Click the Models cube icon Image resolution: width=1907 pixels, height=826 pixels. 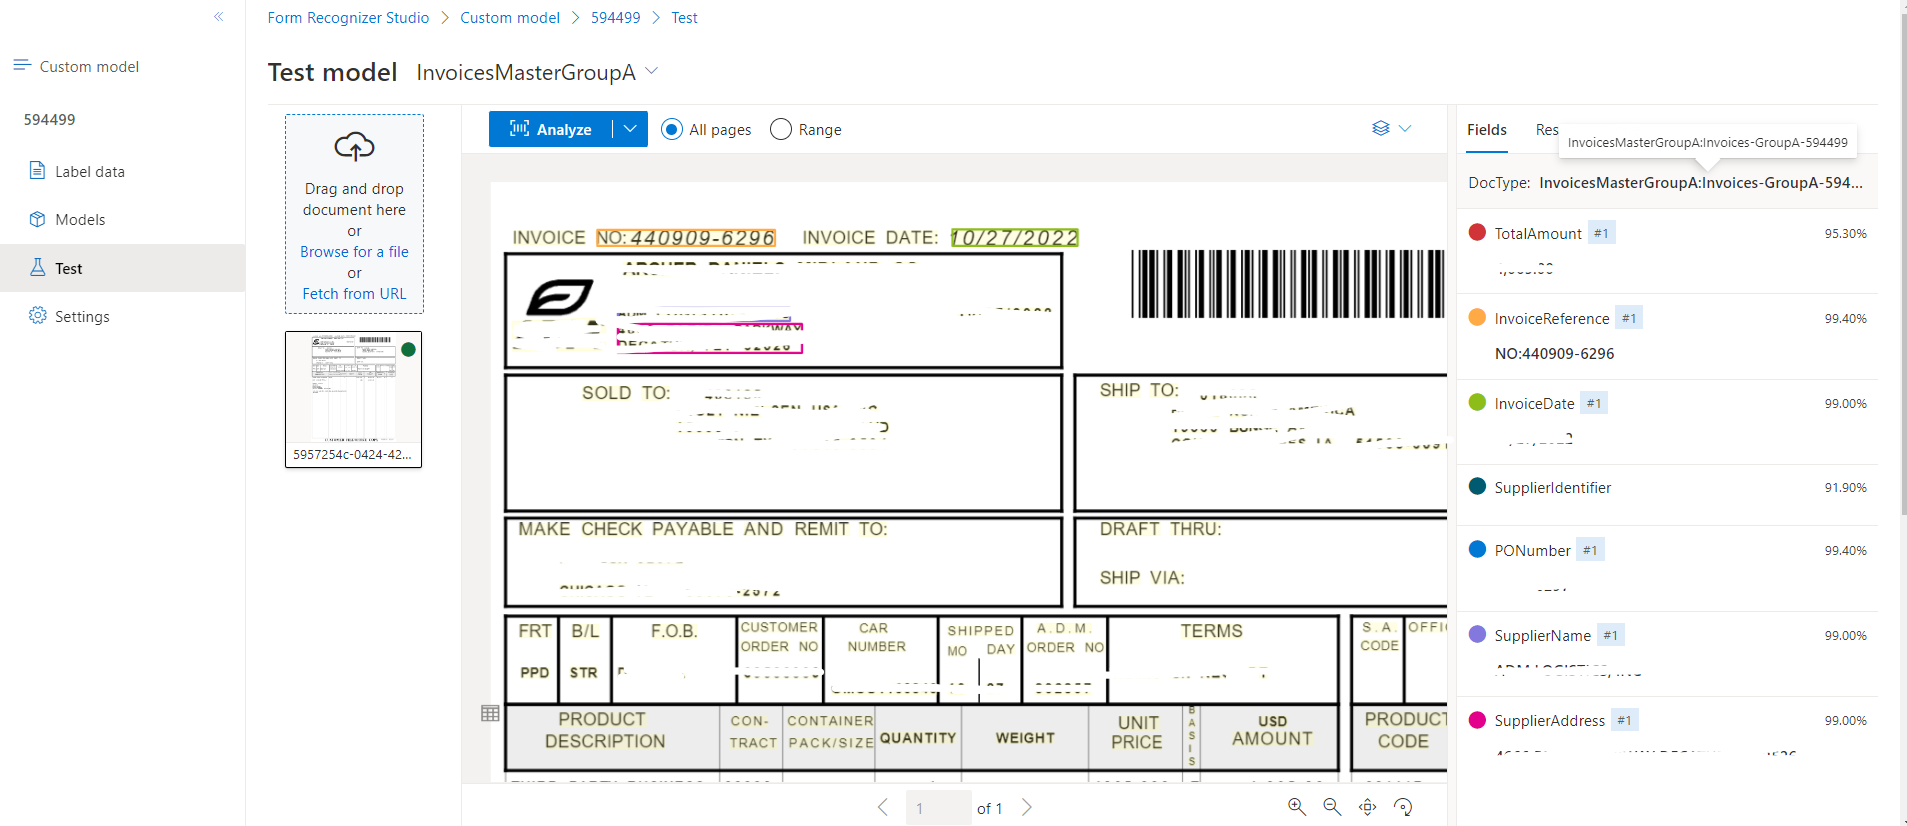point(37,219)
